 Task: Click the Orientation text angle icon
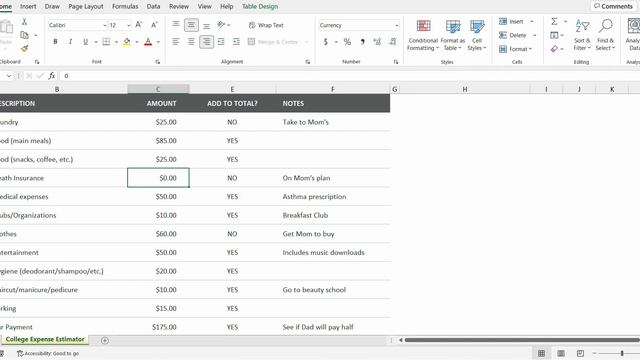tap(221, 25)
